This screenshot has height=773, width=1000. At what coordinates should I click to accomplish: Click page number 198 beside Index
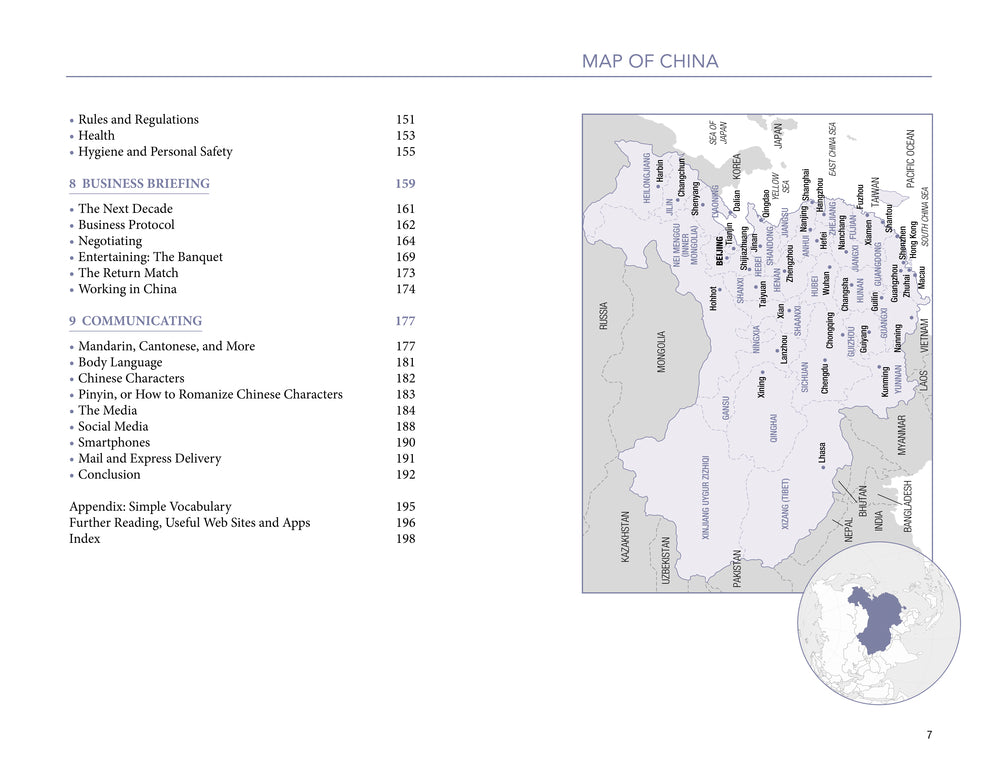[x=405, y=538]
